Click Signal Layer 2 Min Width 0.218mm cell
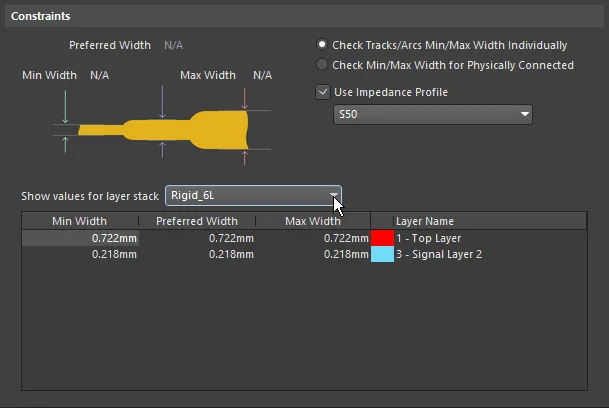The height and width of the screenshot is (408, 609). [x=80, y=254]
